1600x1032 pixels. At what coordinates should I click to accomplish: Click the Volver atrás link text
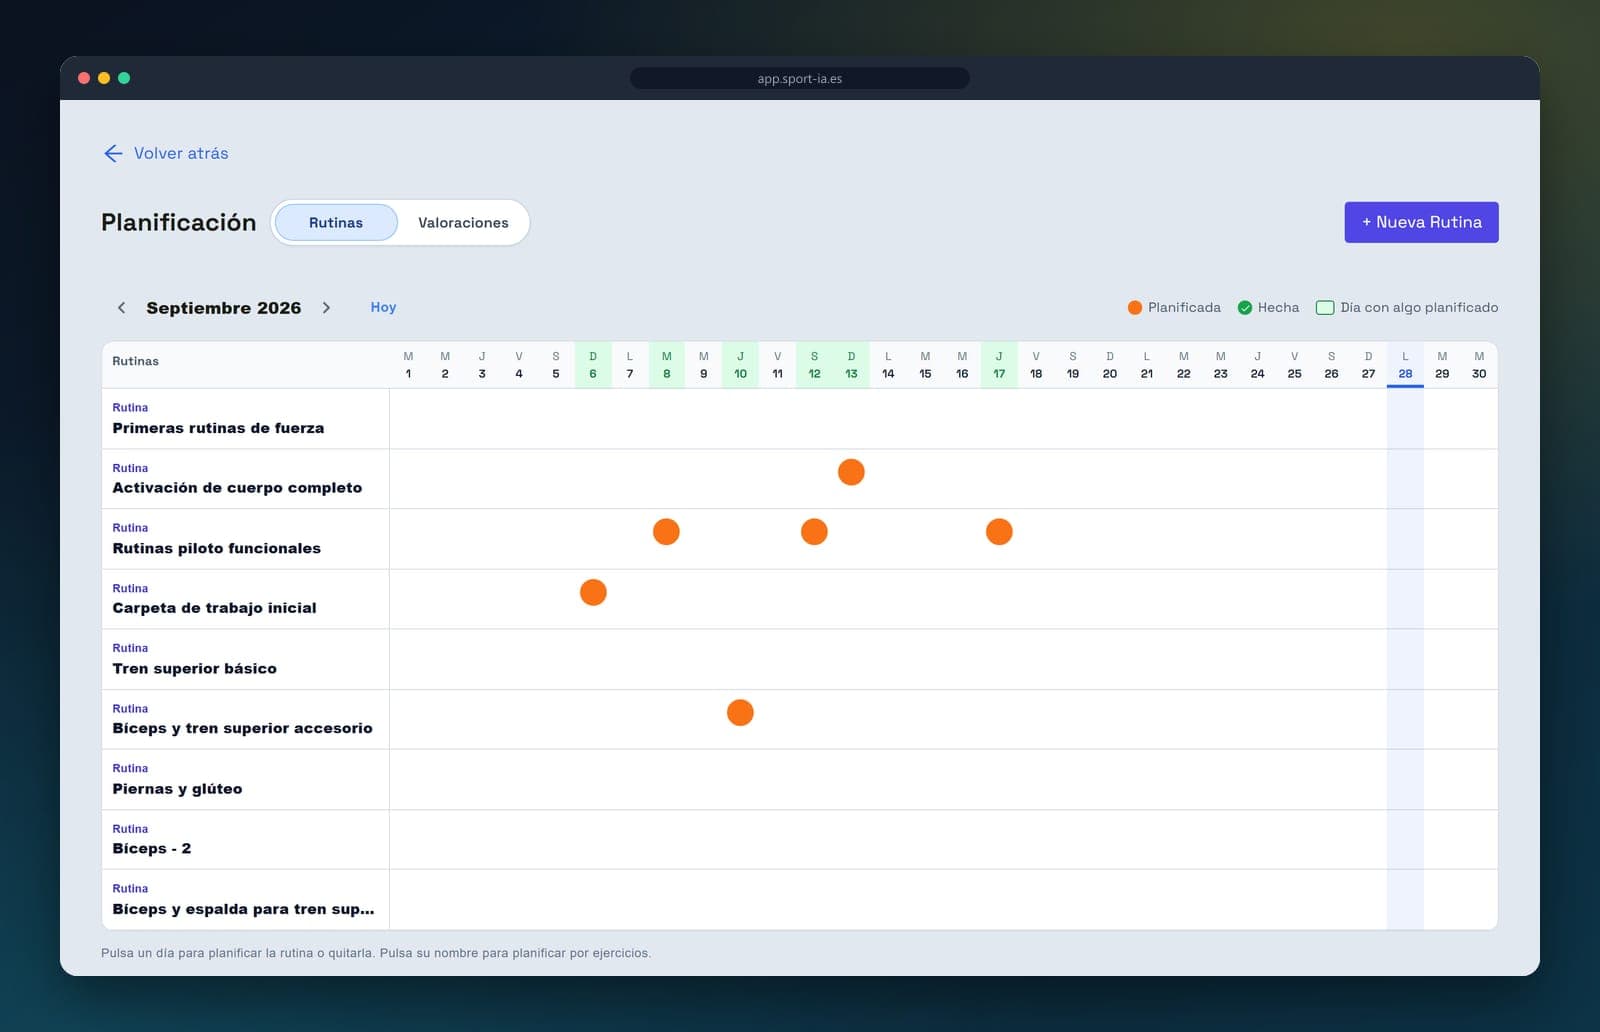(181, 153)
